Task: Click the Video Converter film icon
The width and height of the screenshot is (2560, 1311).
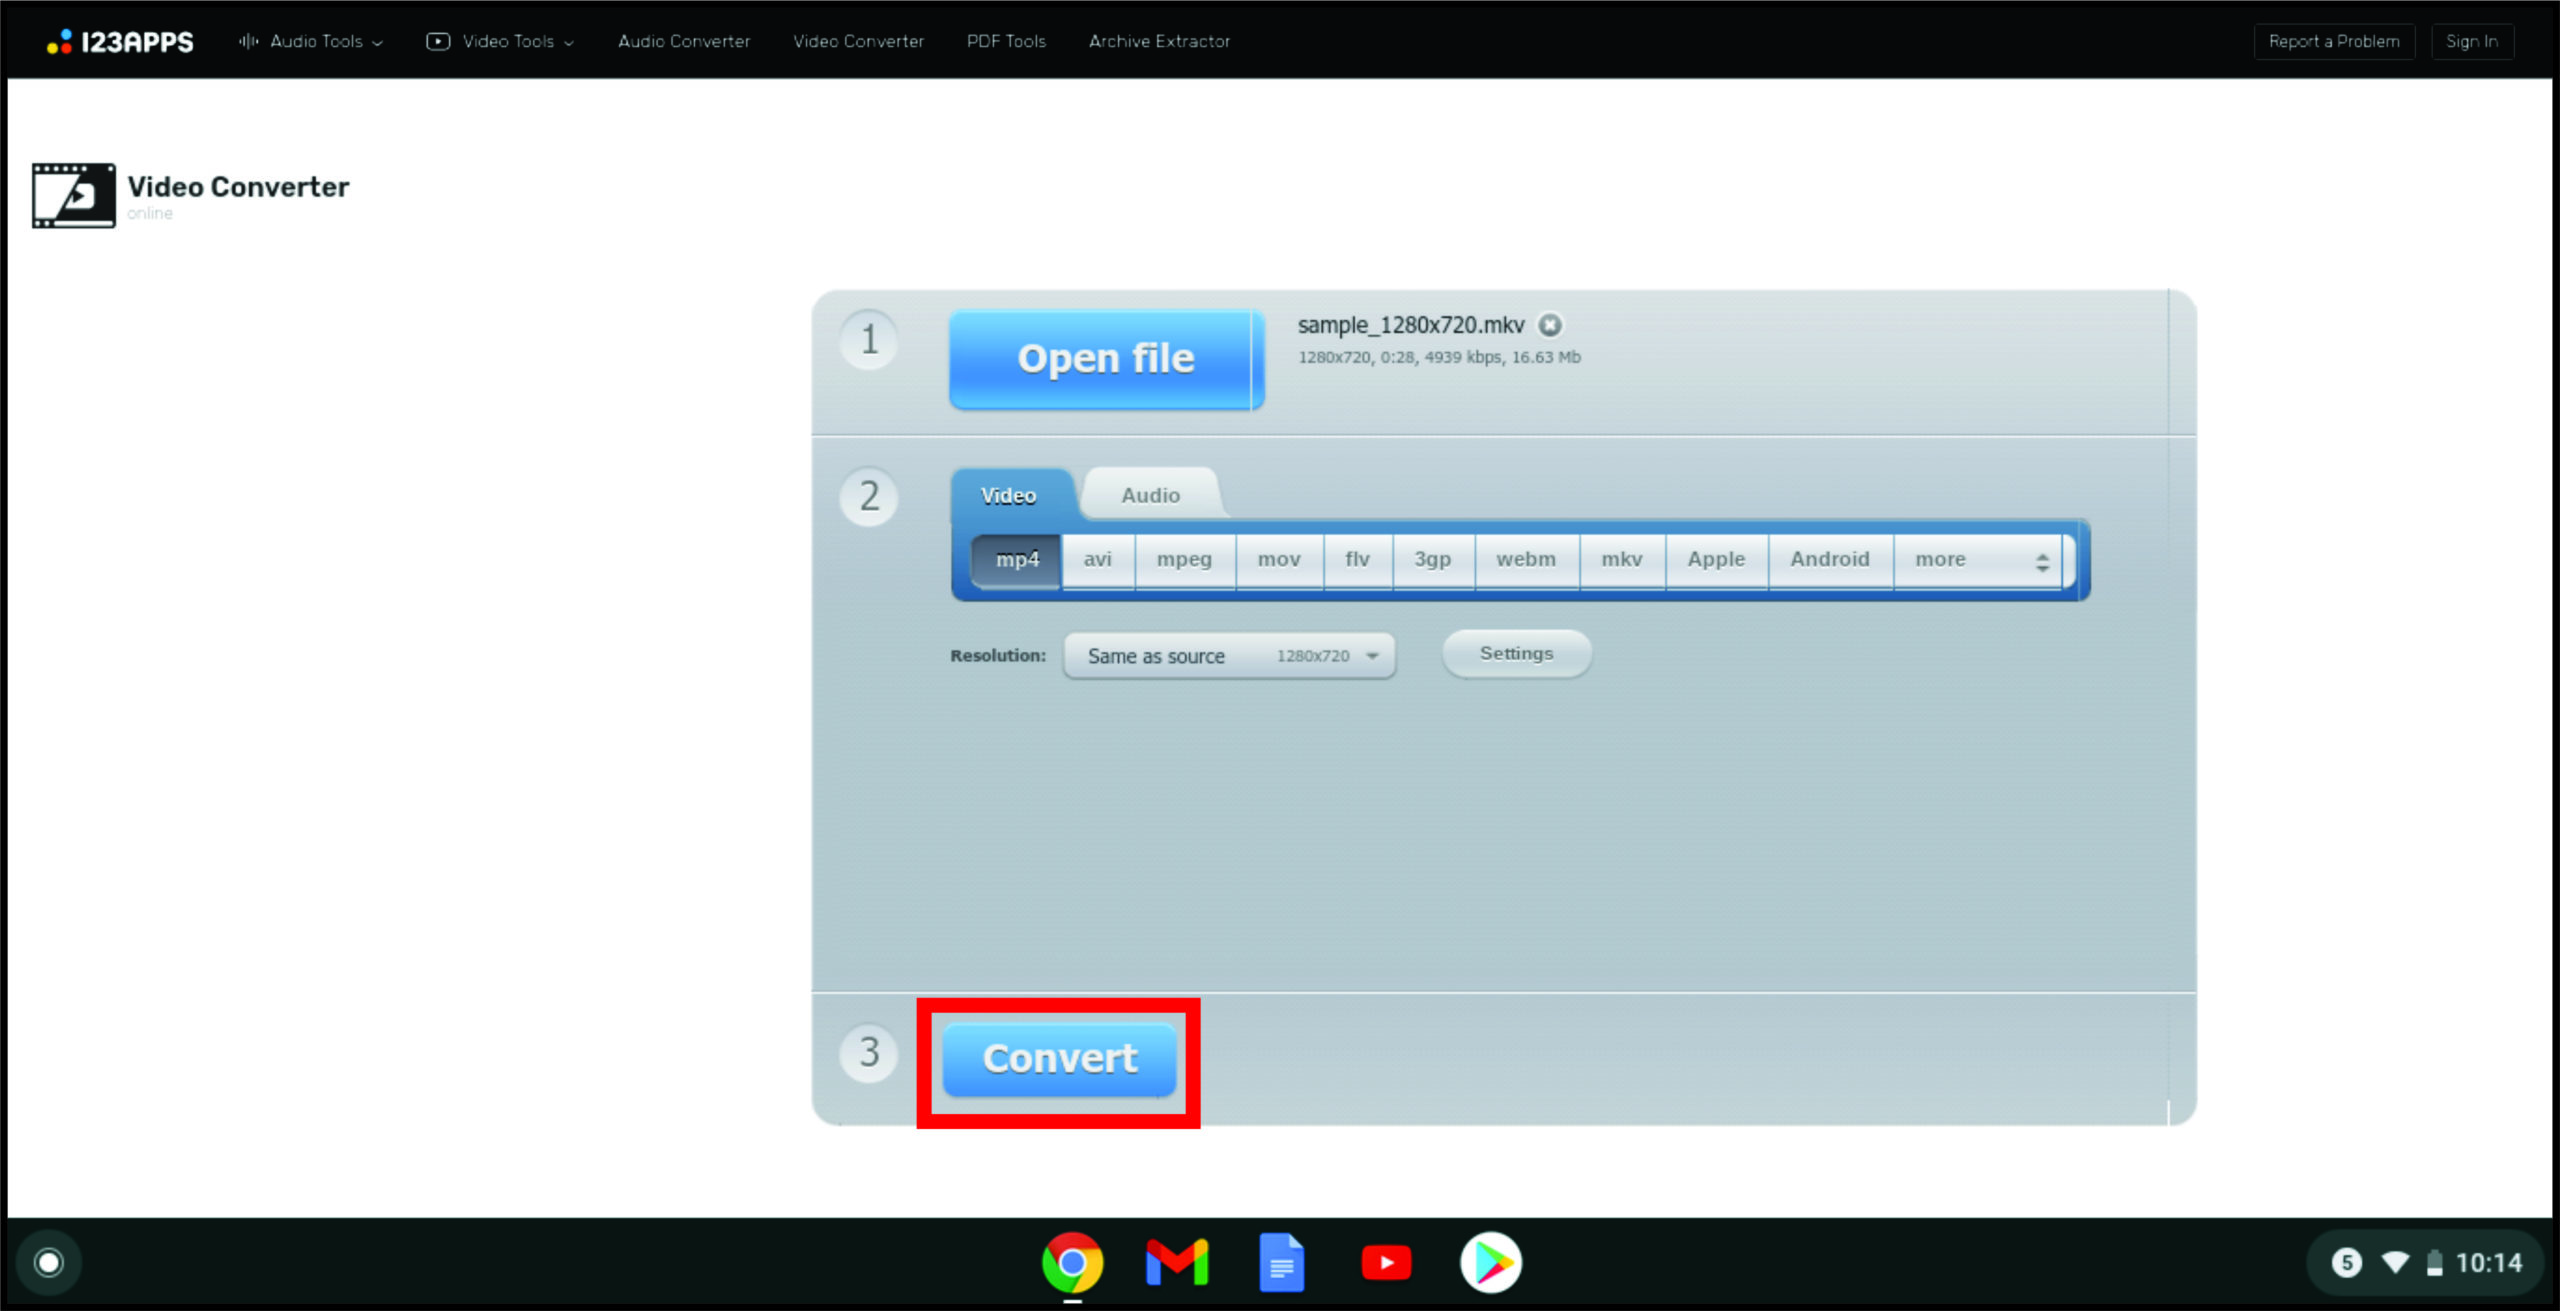Action: 73,195
